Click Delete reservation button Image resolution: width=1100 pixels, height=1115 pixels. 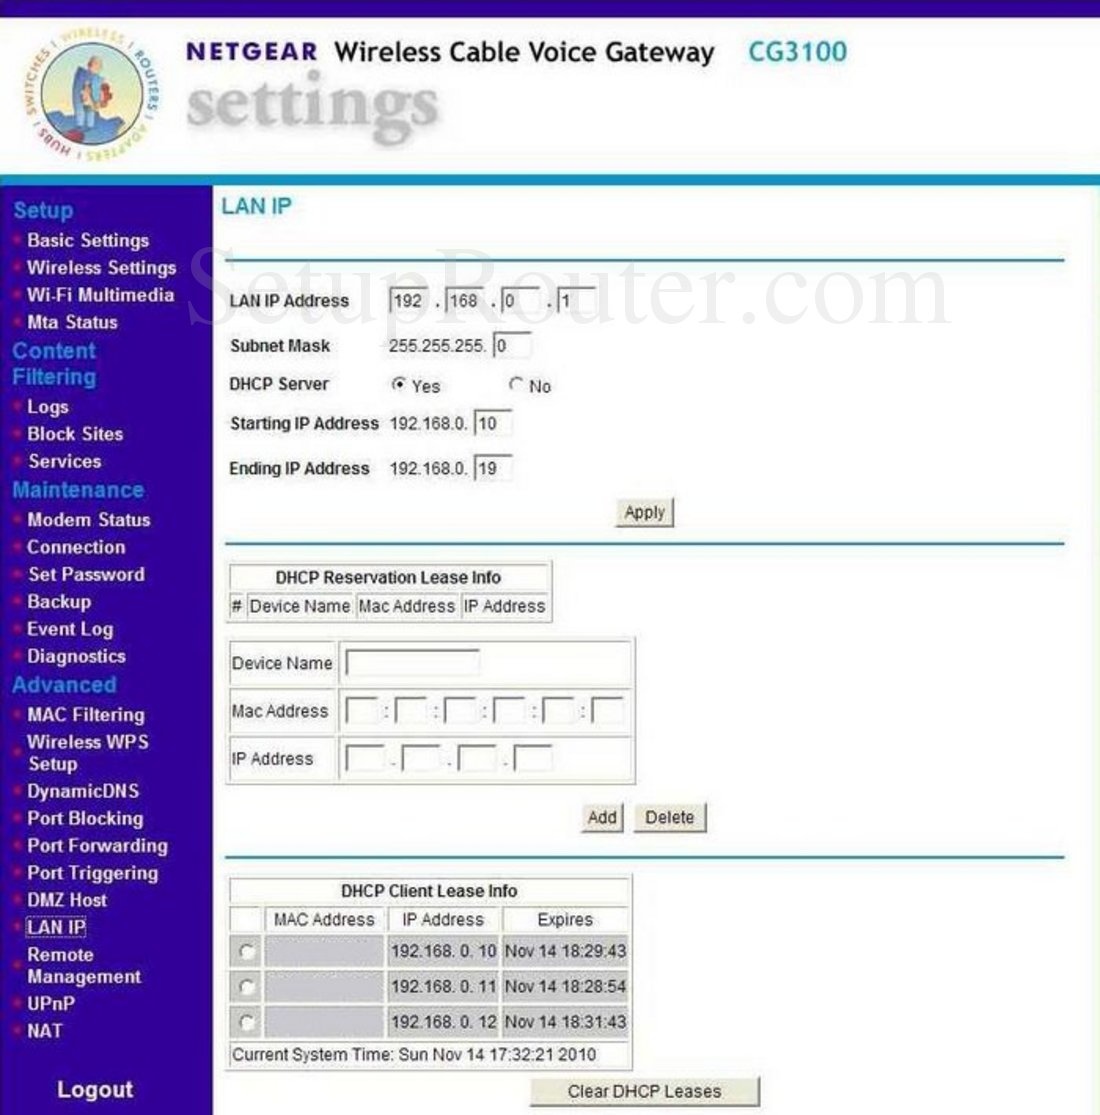click(669, 818)
